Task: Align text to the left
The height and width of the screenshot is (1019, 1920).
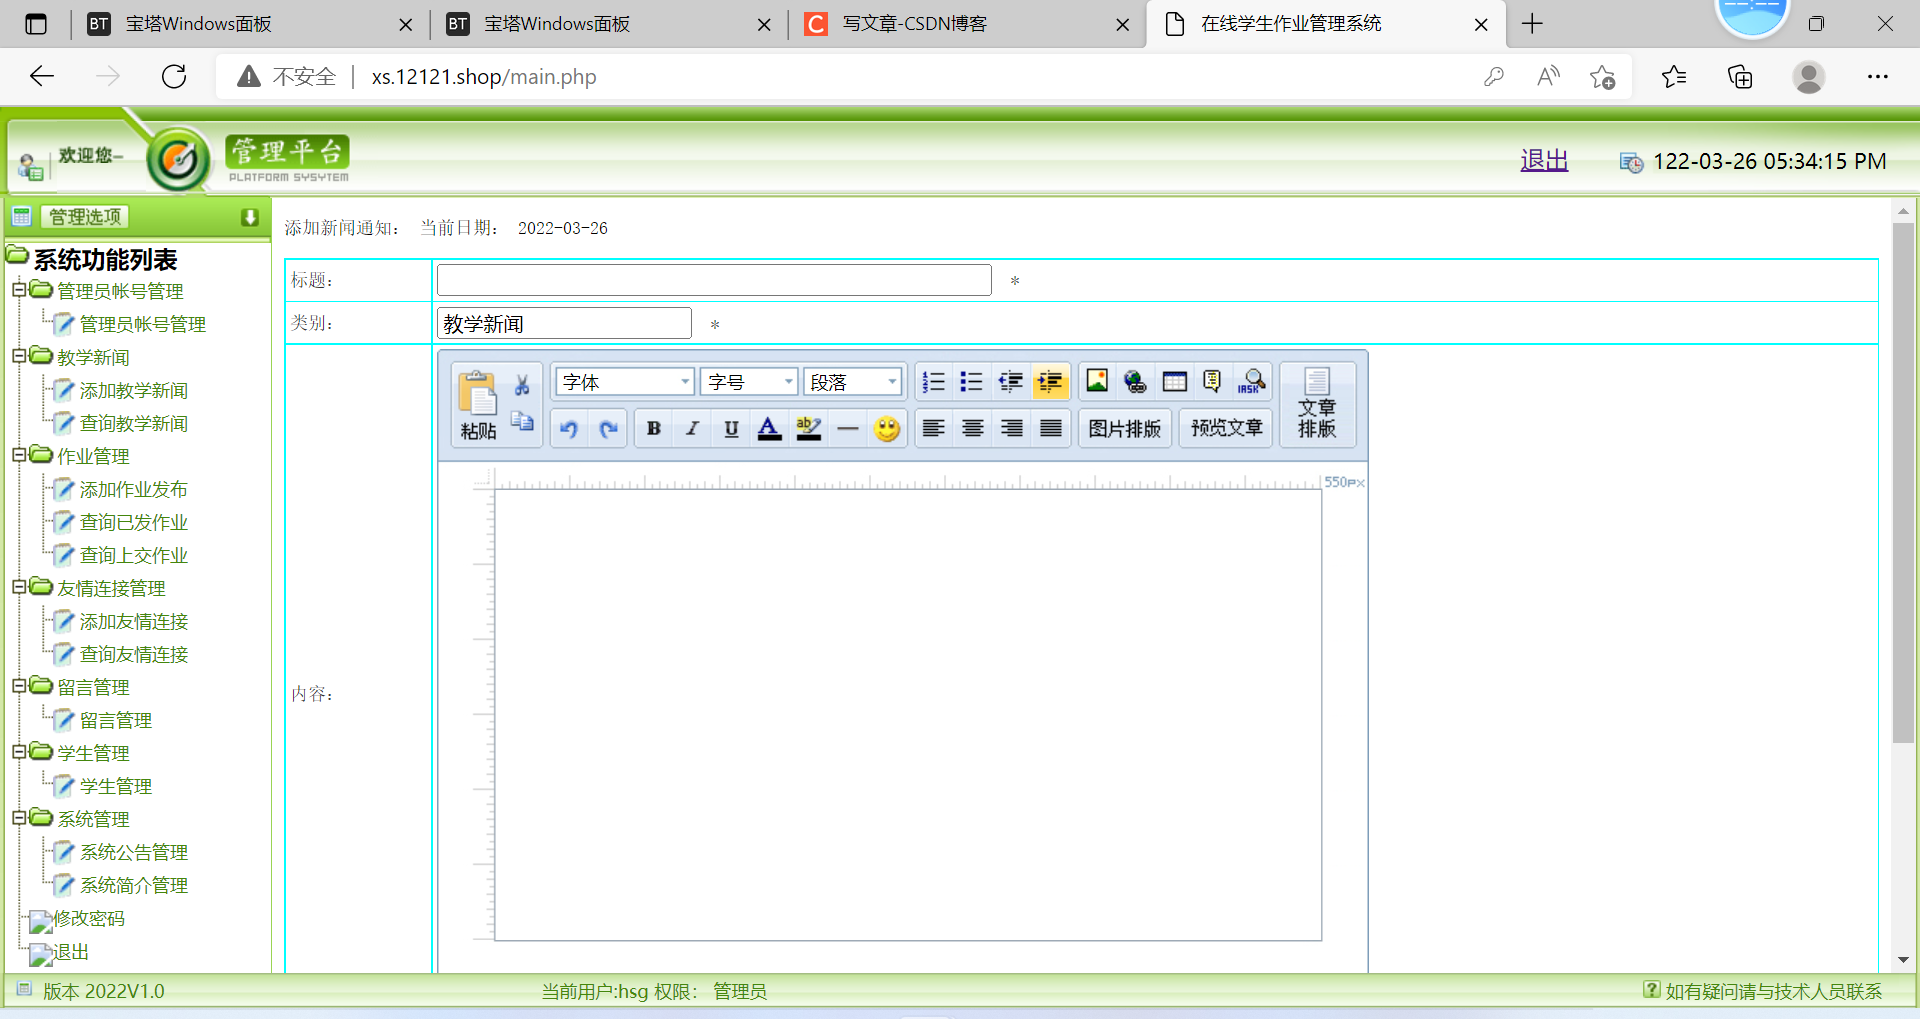Action: point(933,429)
